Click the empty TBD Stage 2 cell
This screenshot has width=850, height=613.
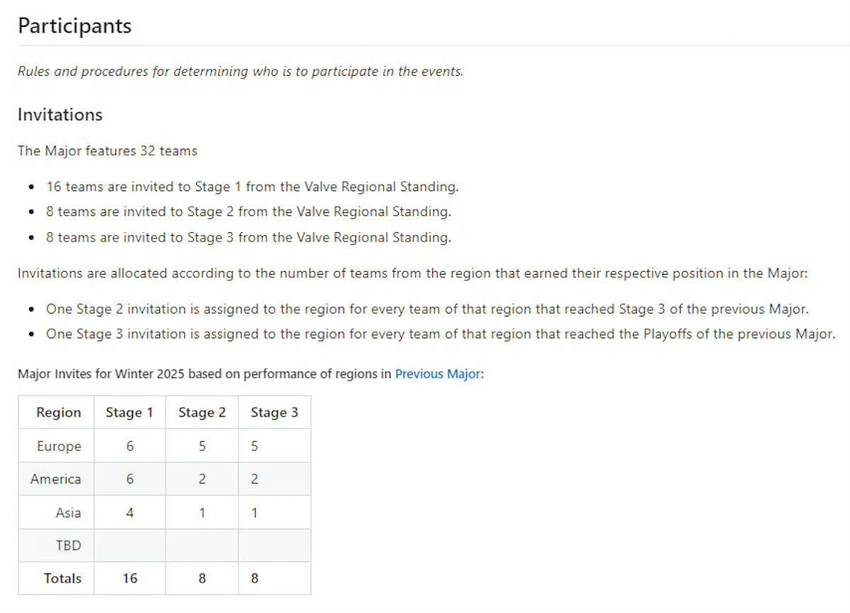tap(202, 545)
